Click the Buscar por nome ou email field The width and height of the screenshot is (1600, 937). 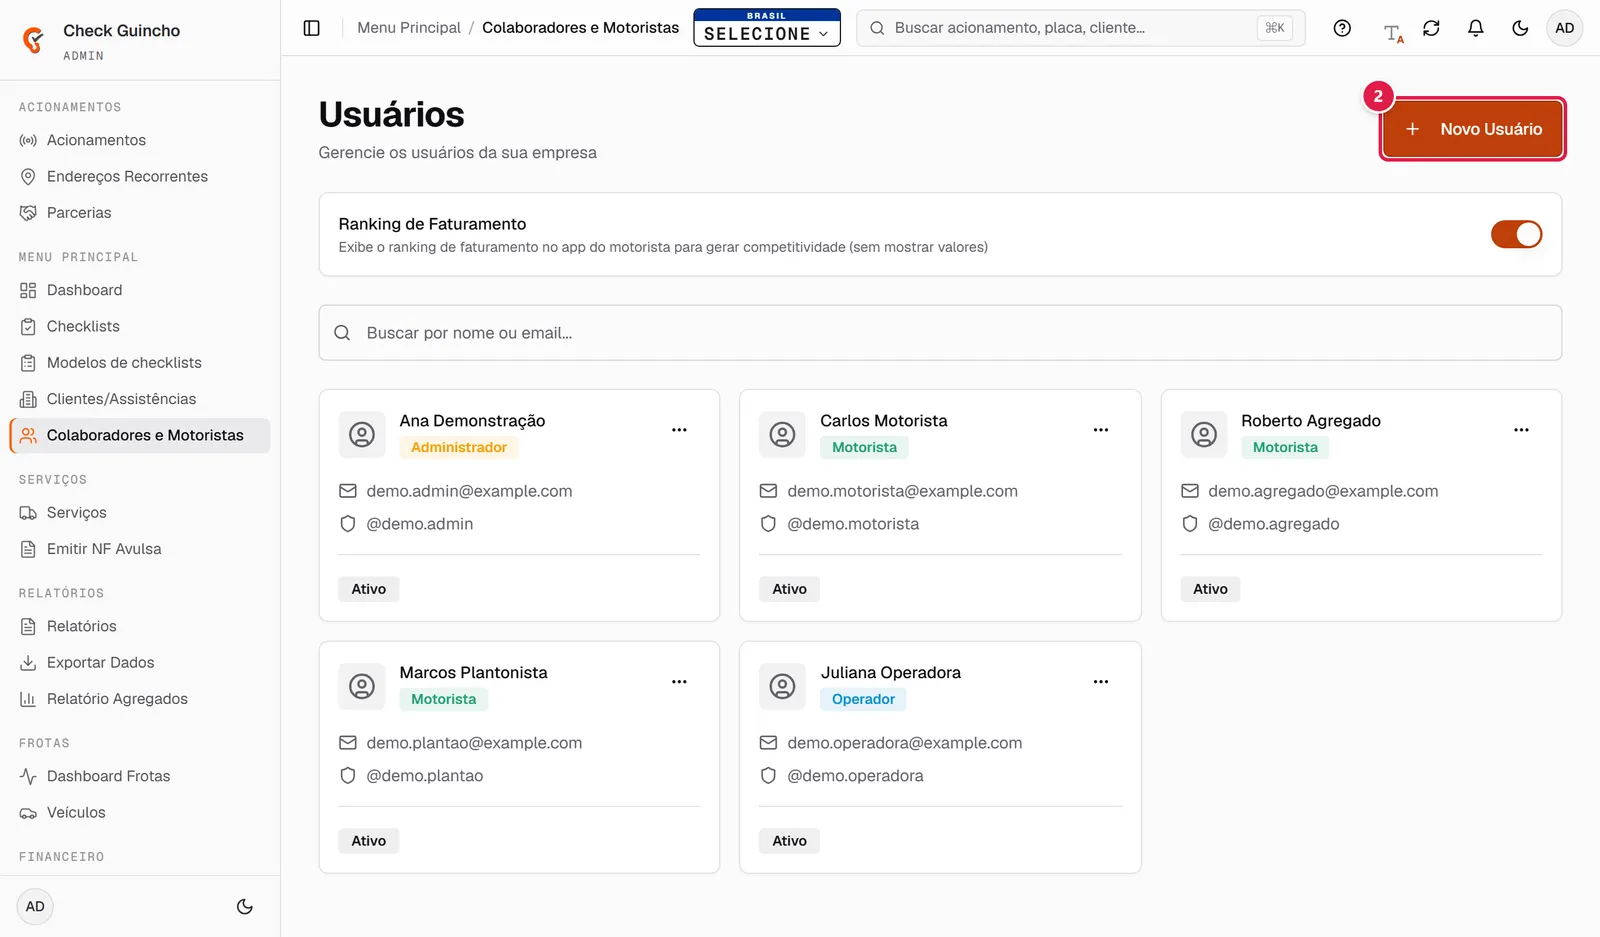pos(940,333)
